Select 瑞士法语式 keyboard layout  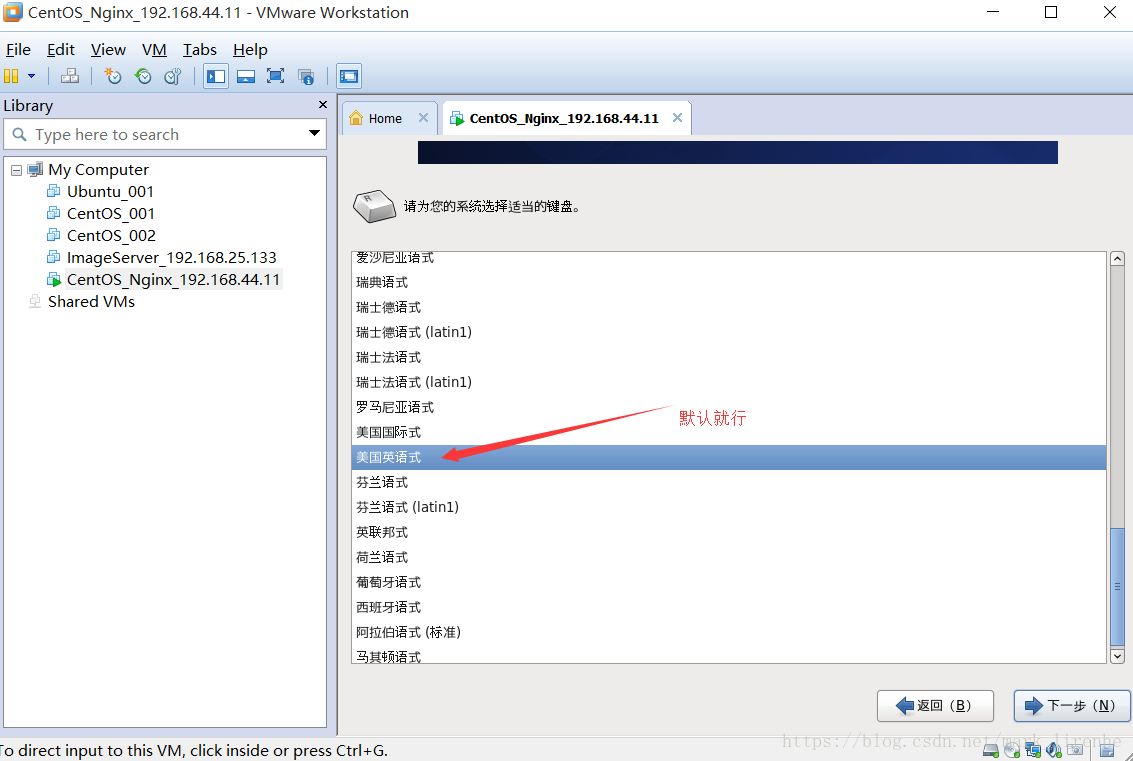coord(728,357)
